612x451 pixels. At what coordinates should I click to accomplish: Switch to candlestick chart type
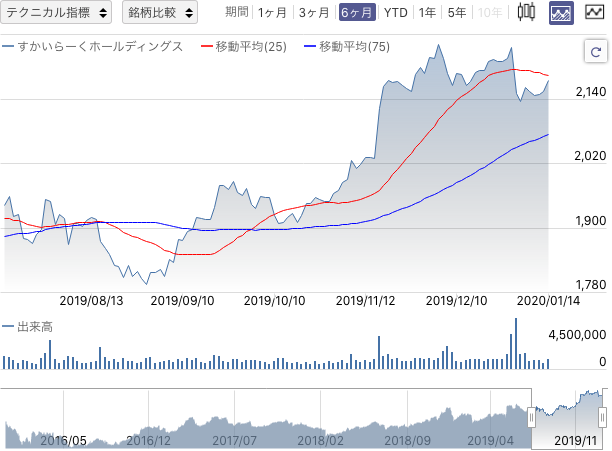[526, 12]
